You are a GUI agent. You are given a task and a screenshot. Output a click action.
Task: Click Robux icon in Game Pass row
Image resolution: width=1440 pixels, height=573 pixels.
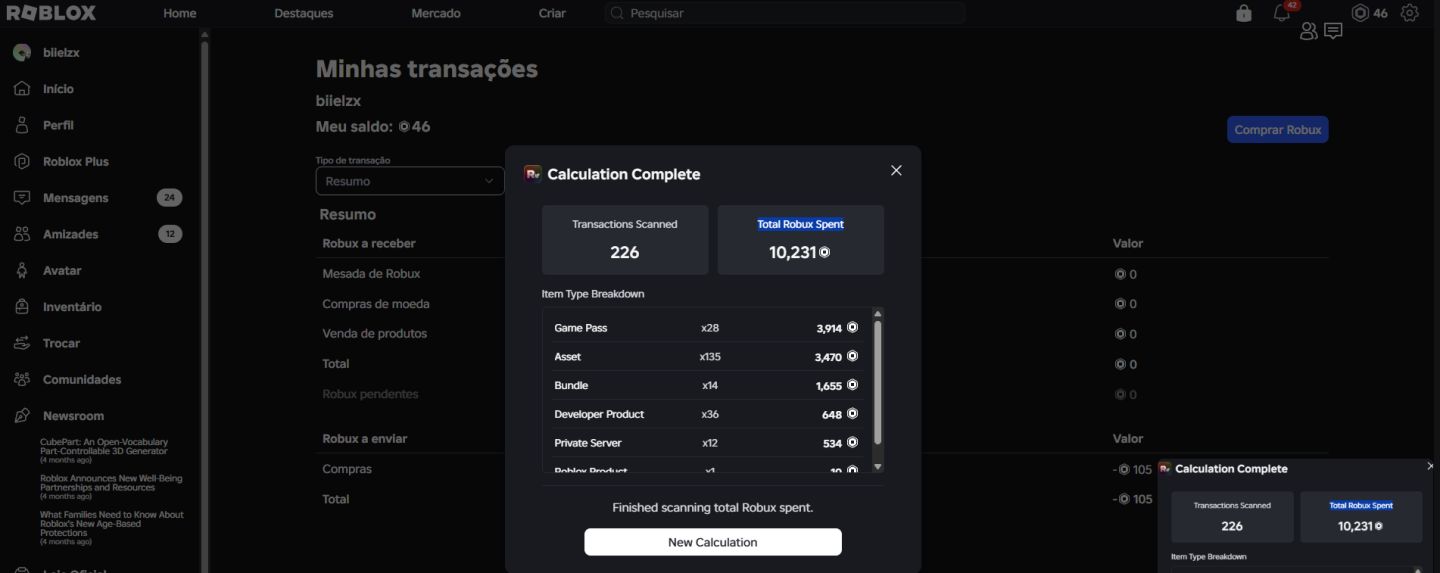coord(852,327)
